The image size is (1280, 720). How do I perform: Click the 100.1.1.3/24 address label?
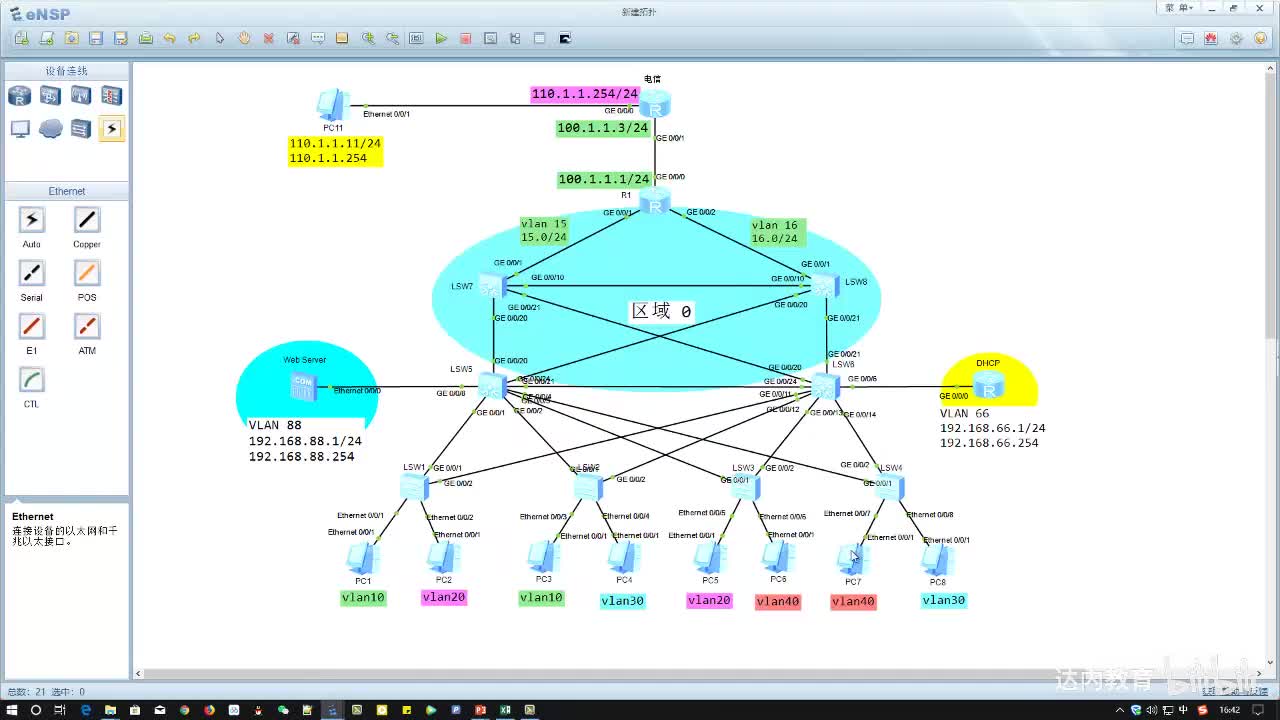[x=603, y=128]
